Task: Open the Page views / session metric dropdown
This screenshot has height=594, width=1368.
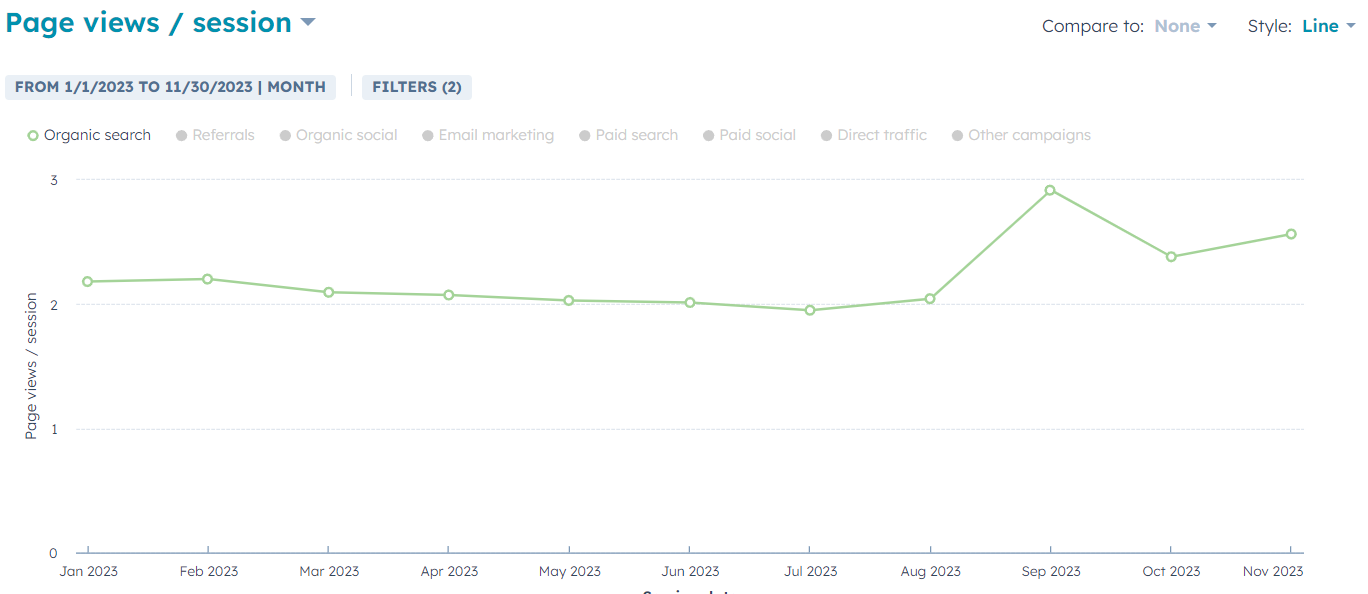Action: coord(160,23)
